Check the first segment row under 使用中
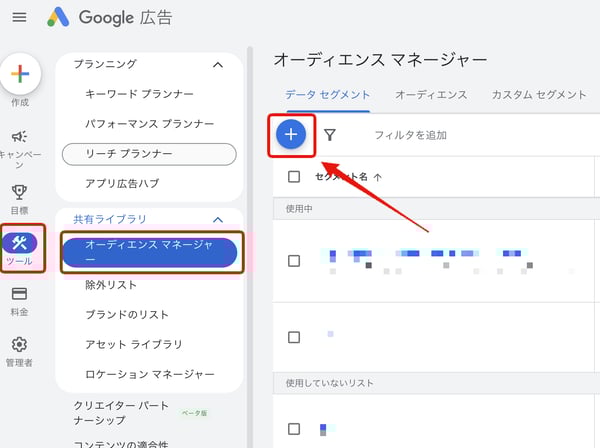This screenshot has height=448, width=600. (x=294, y=260)
